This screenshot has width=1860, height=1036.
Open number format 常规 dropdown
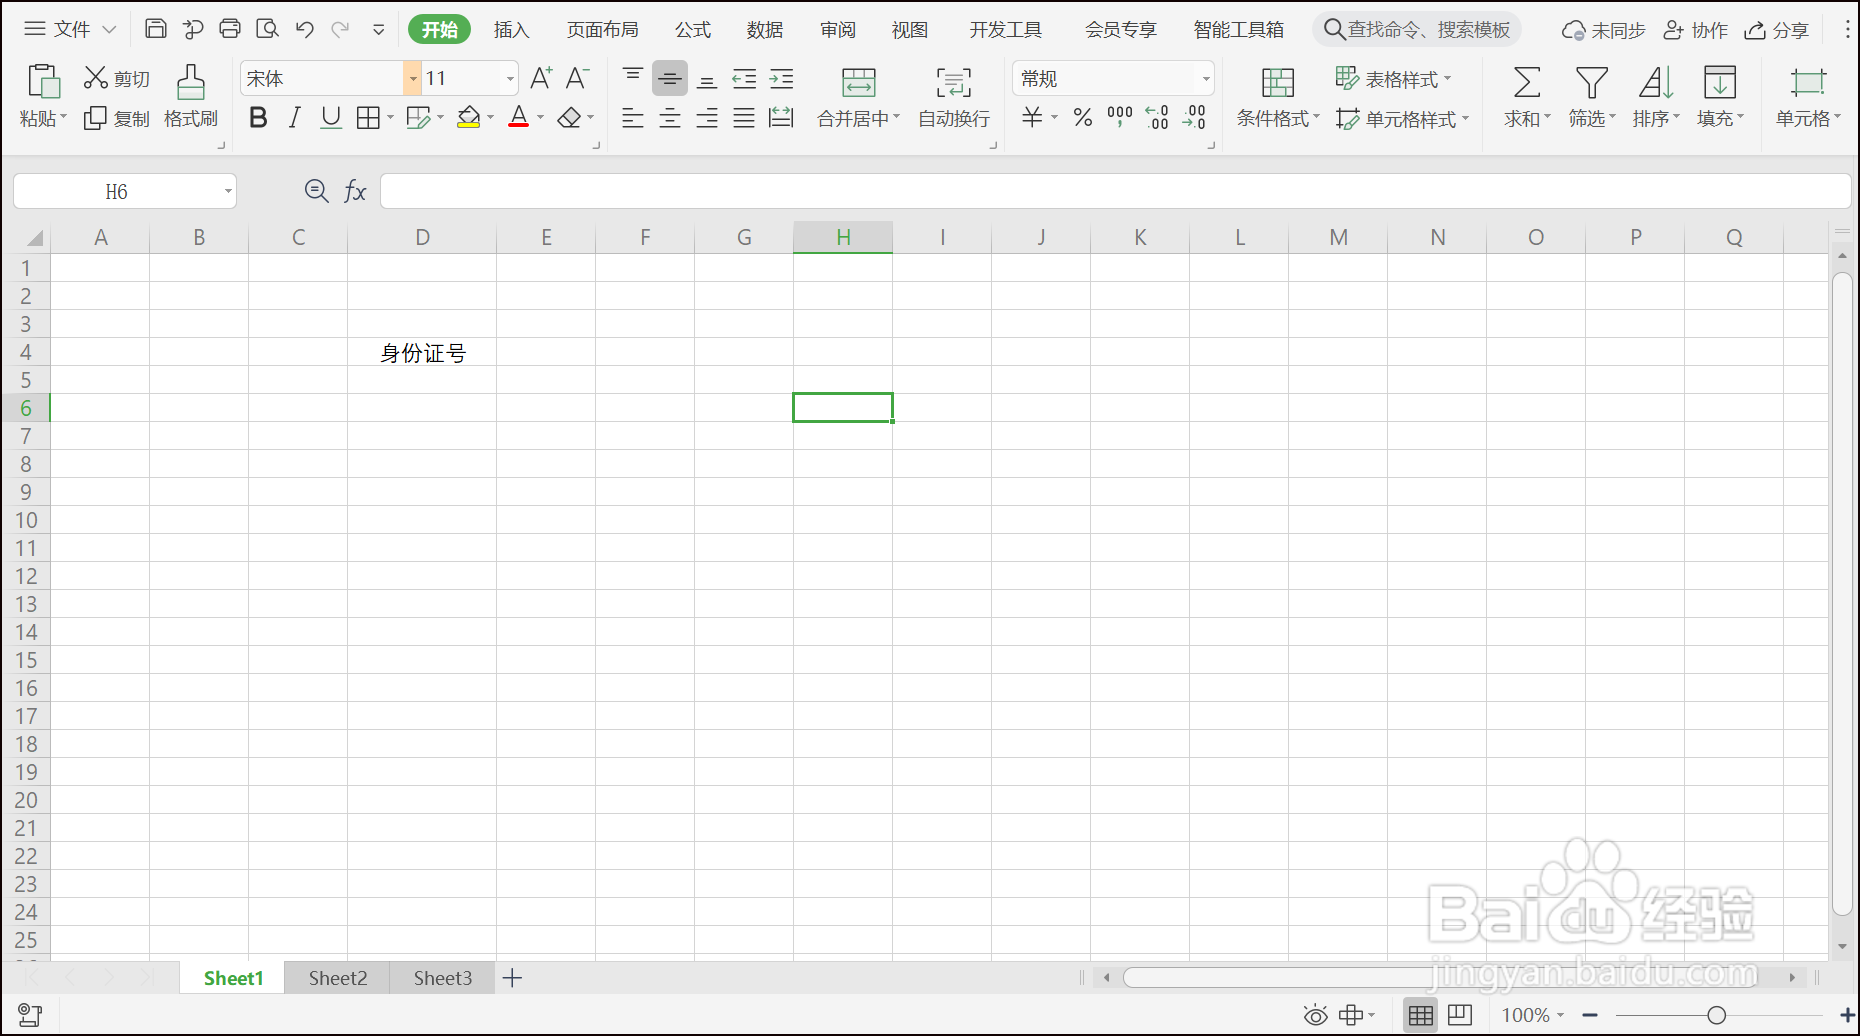click(x=1206, y=78)
